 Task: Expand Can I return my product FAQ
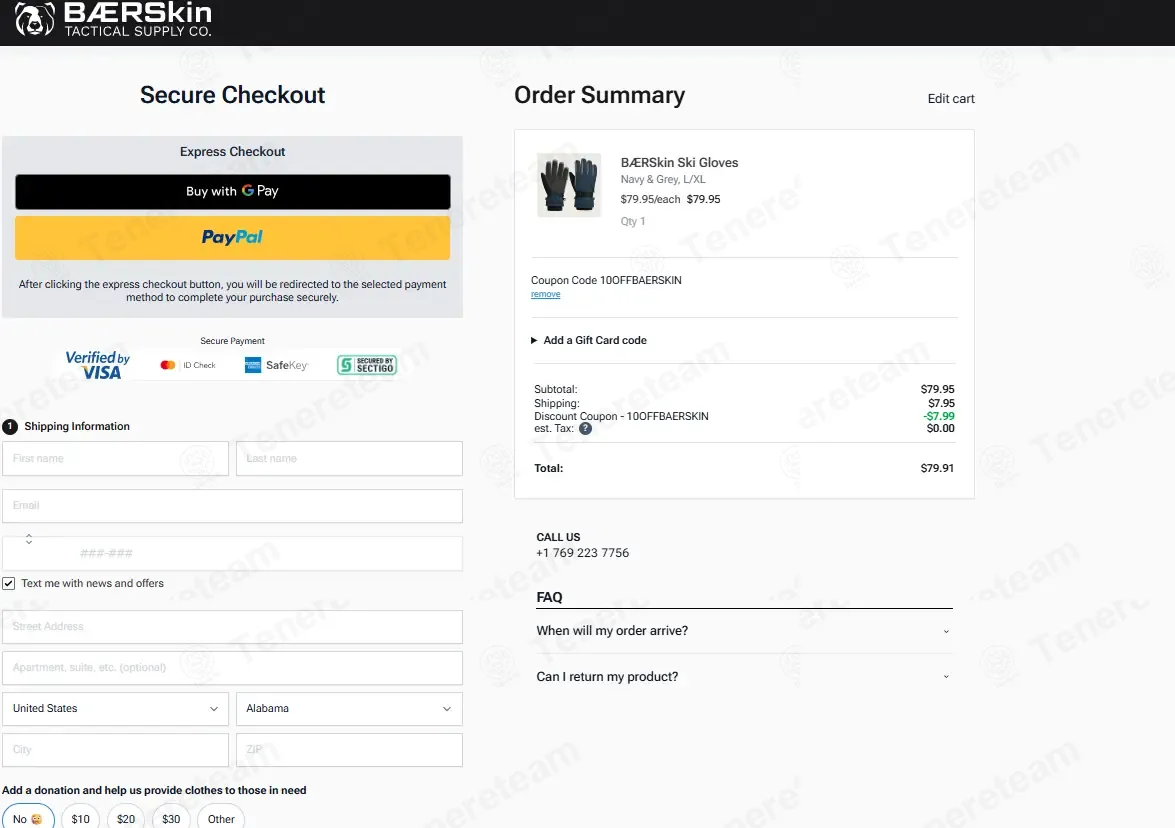coord(744,677)
